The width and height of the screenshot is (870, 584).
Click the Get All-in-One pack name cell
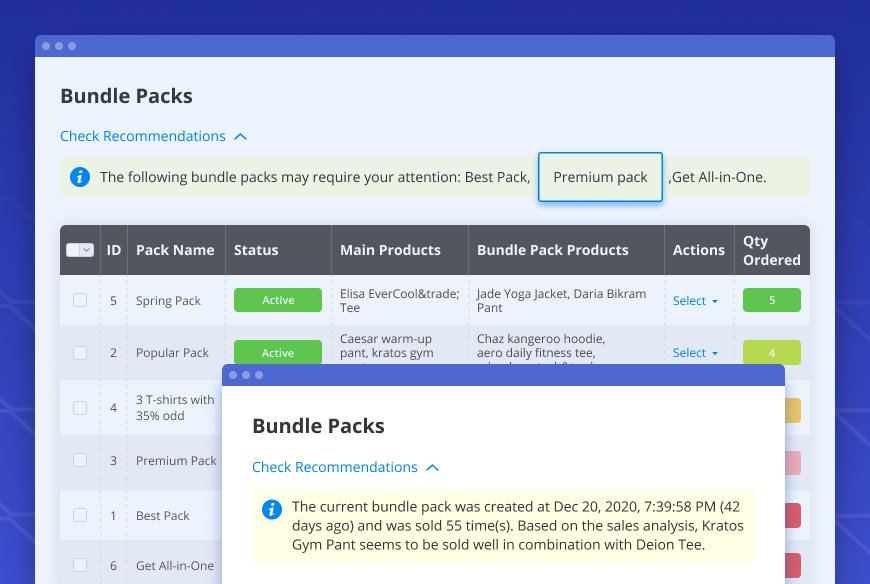175,565
